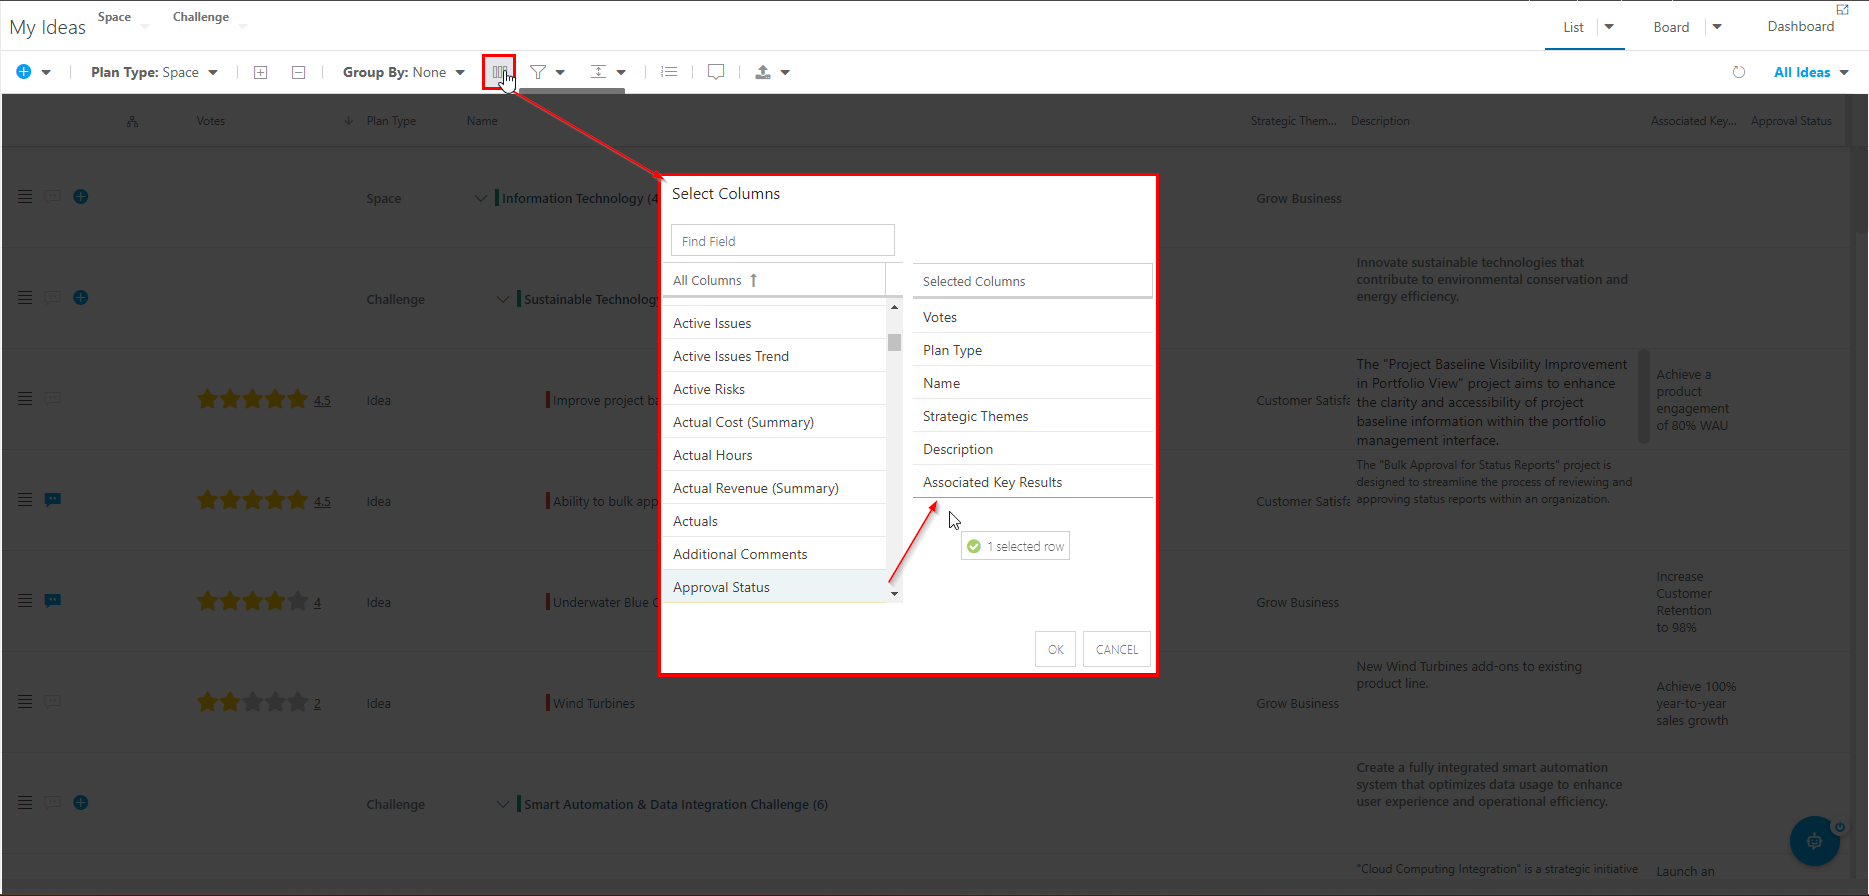
Task: Click the All Columns list scroll-down arrow
Action: pos(894,594)
